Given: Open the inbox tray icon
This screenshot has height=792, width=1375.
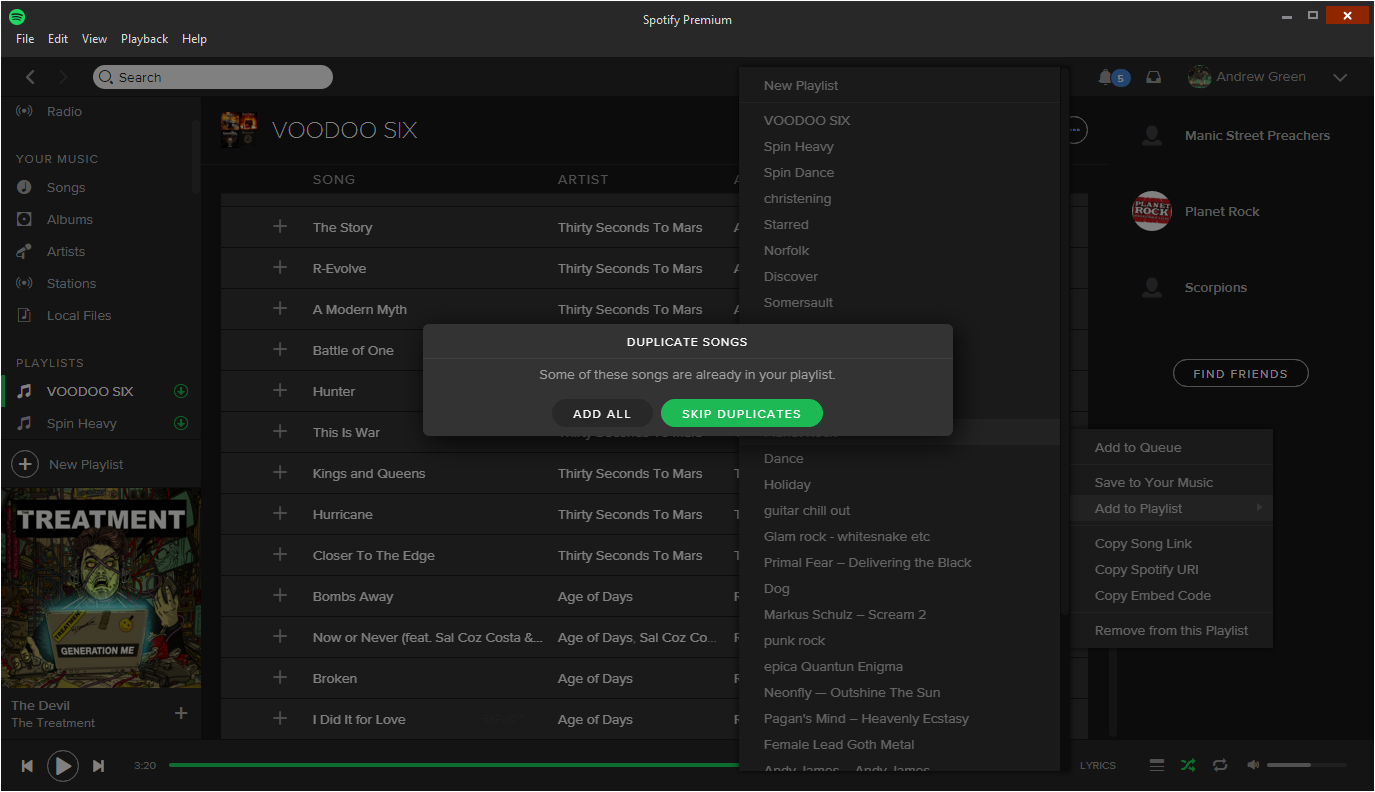Looking at the screenshot, I should [1153, 77].
